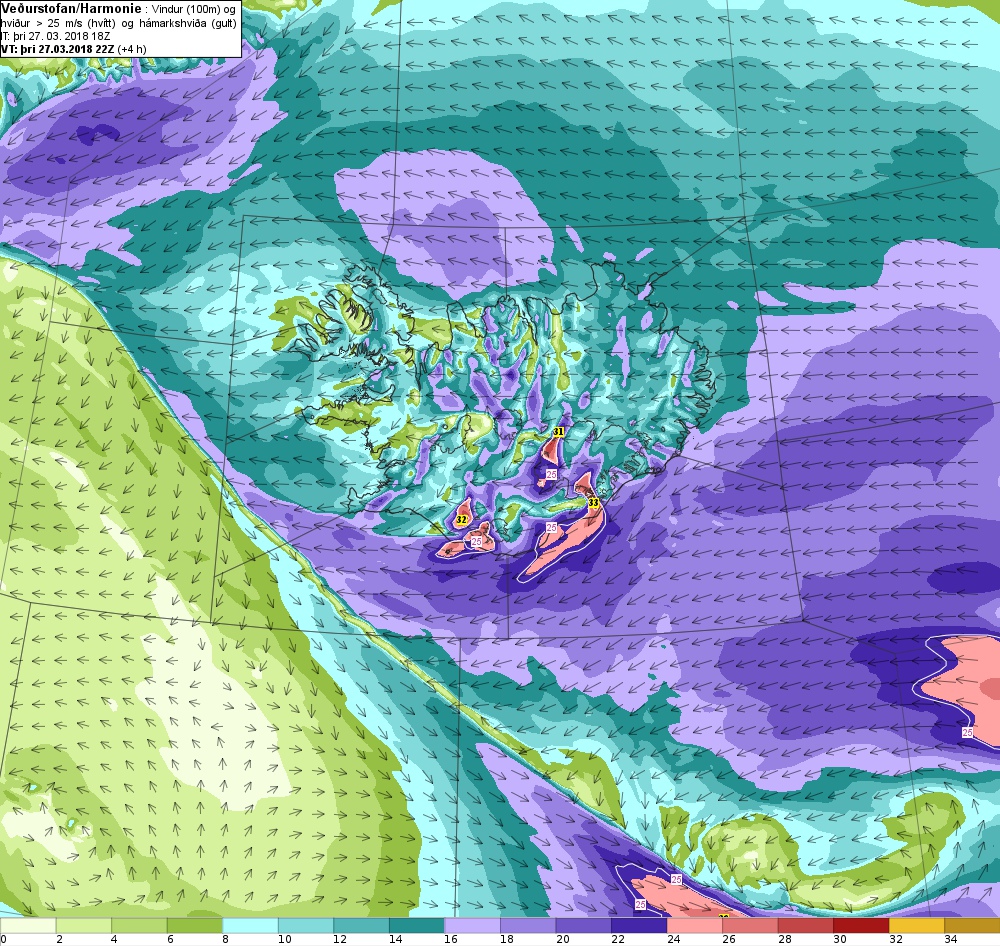Click the legend scale number '8'

coord(226,938)
